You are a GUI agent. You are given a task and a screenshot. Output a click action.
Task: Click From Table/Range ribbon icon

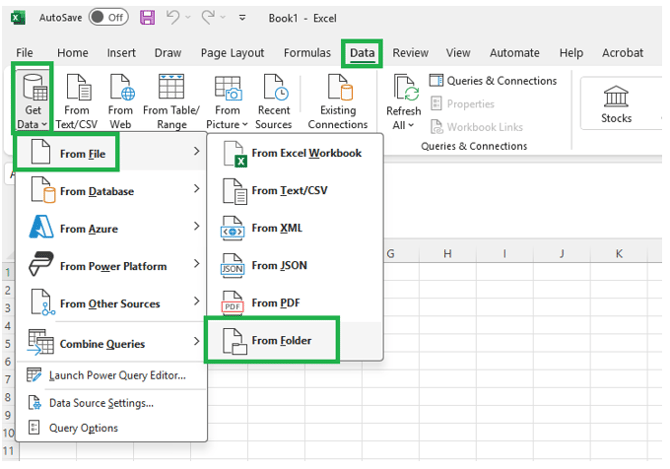171,101
